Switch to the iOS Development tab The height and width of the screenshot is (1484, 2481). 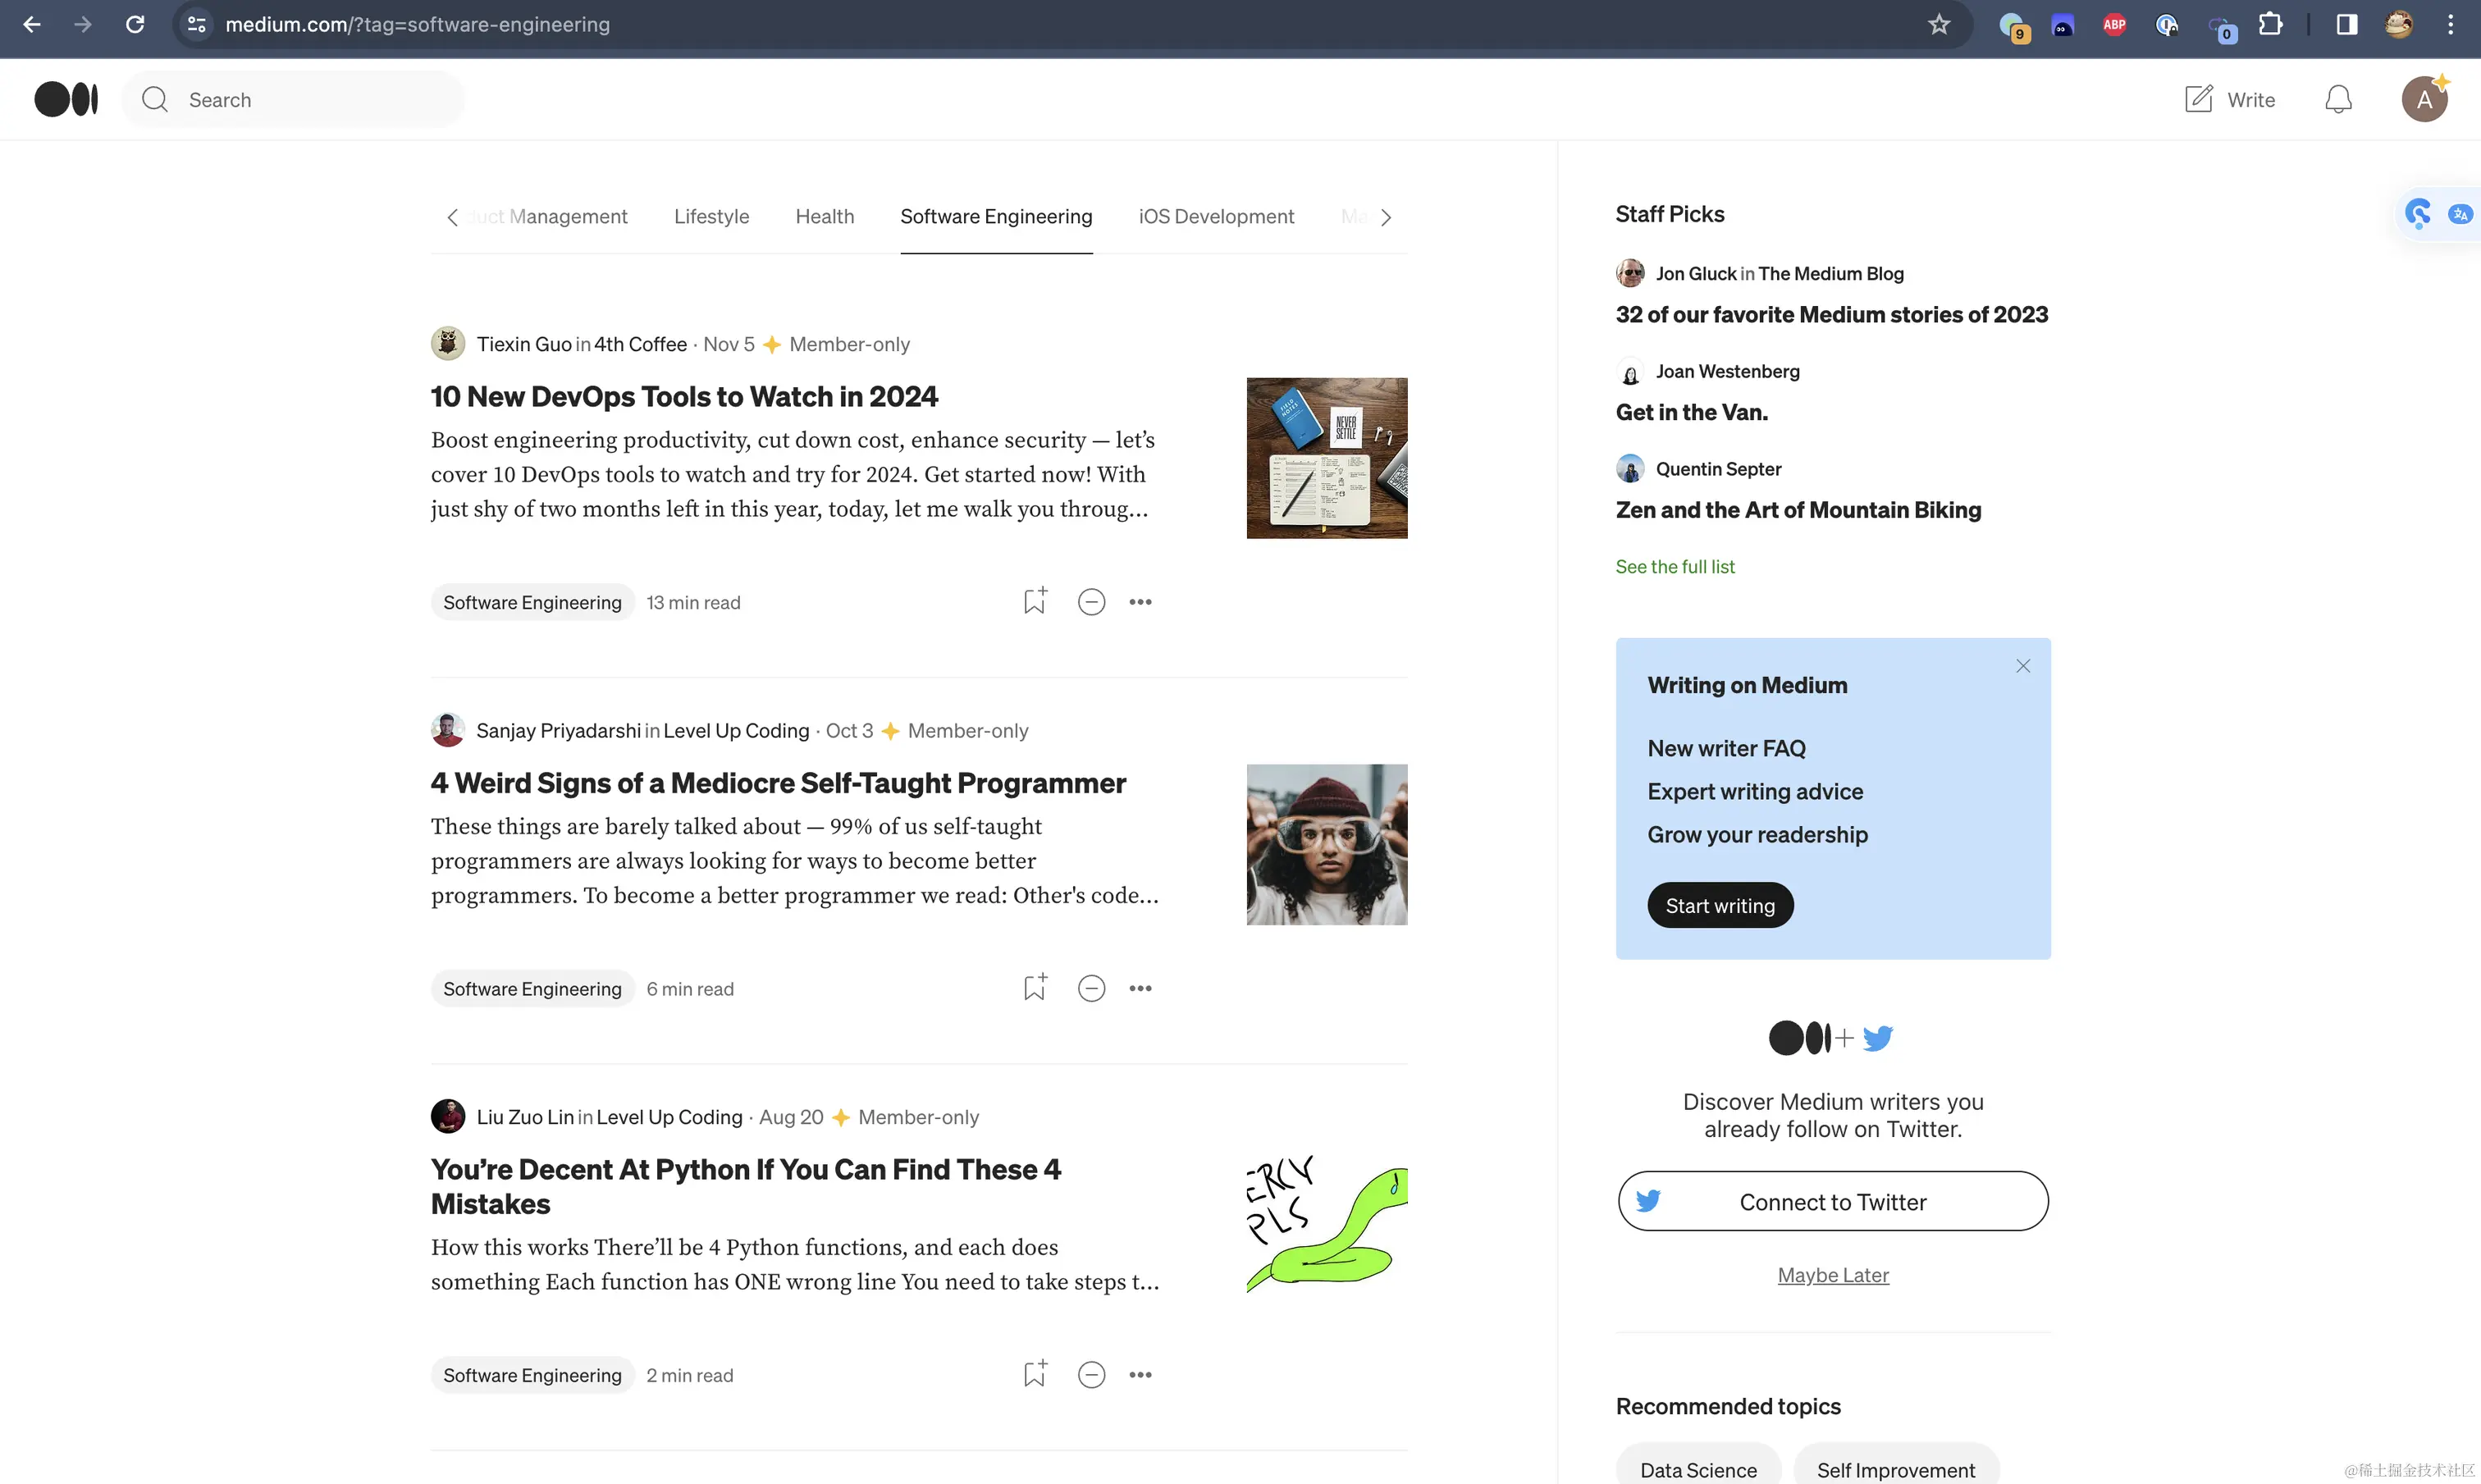tap(1215, 216)
